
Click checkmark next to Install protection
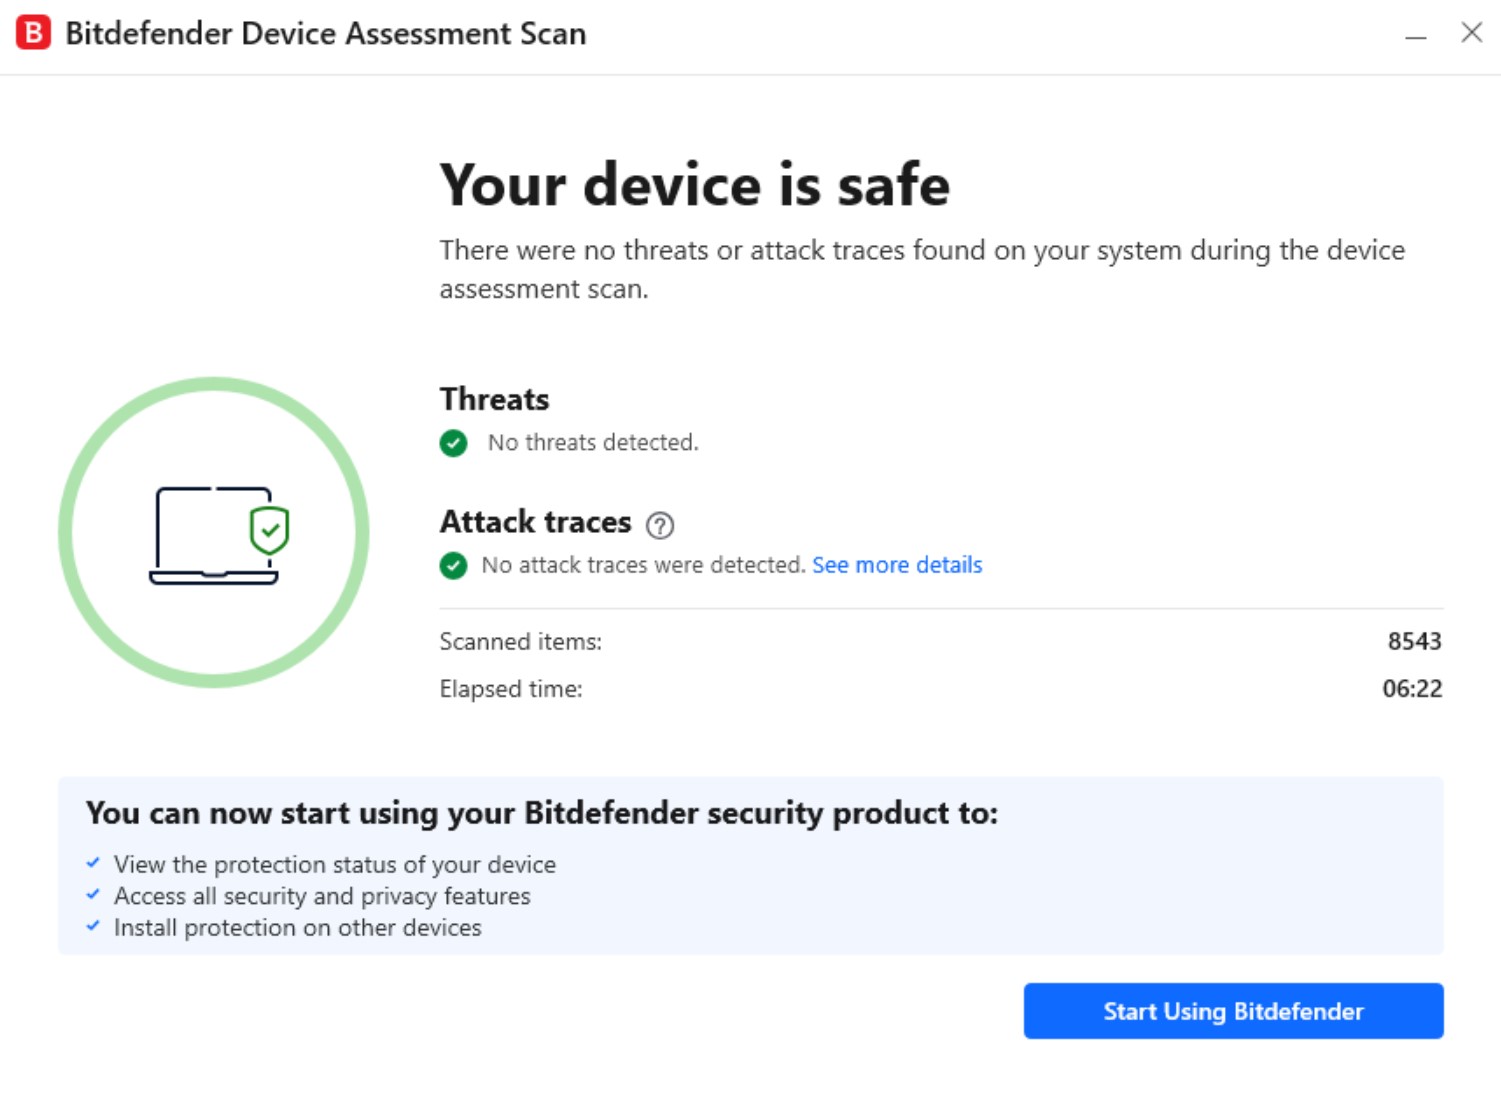93,927
